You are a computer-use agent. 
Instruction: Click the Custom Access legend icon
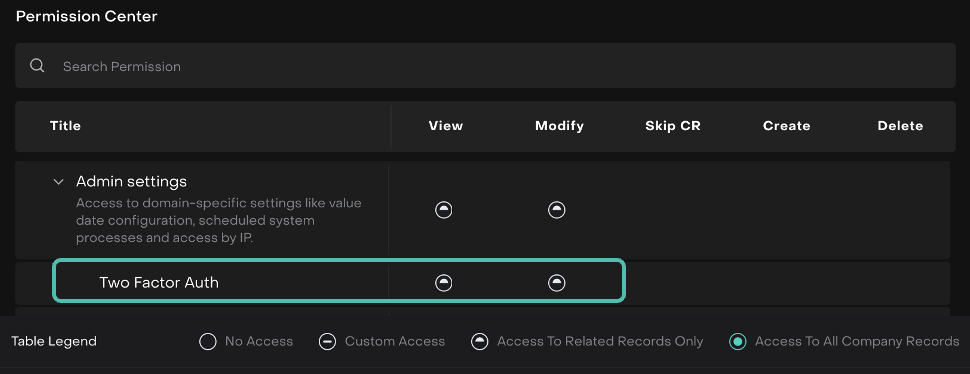[x=327, y=341]
